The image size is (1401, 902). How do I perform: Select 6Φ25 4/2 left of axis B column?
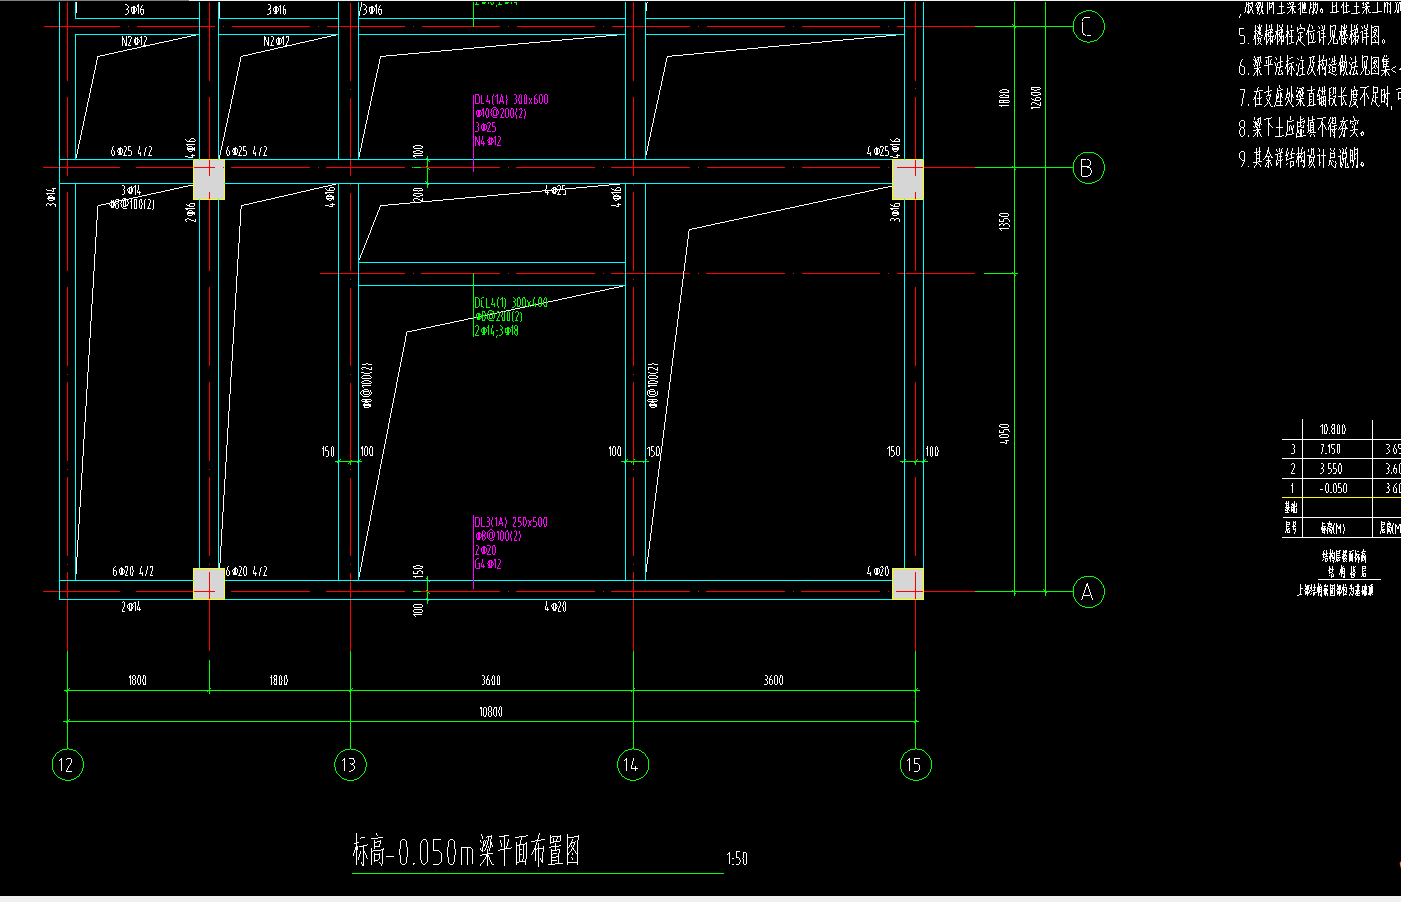pos(132,152)
